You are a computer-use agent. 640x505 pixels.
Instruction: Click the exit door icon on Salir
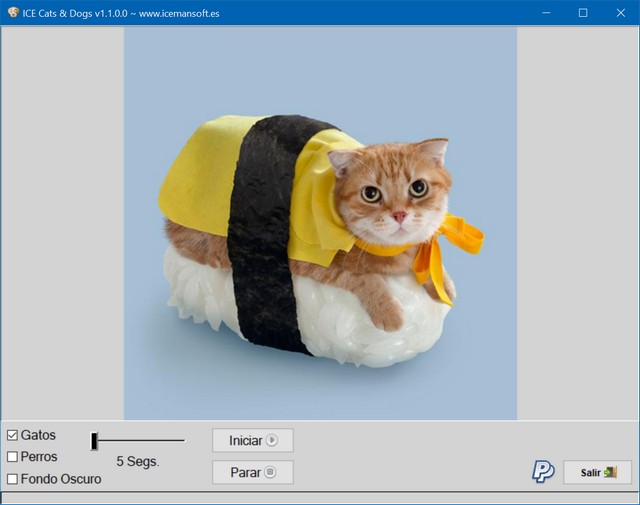[x=610, y=472]
